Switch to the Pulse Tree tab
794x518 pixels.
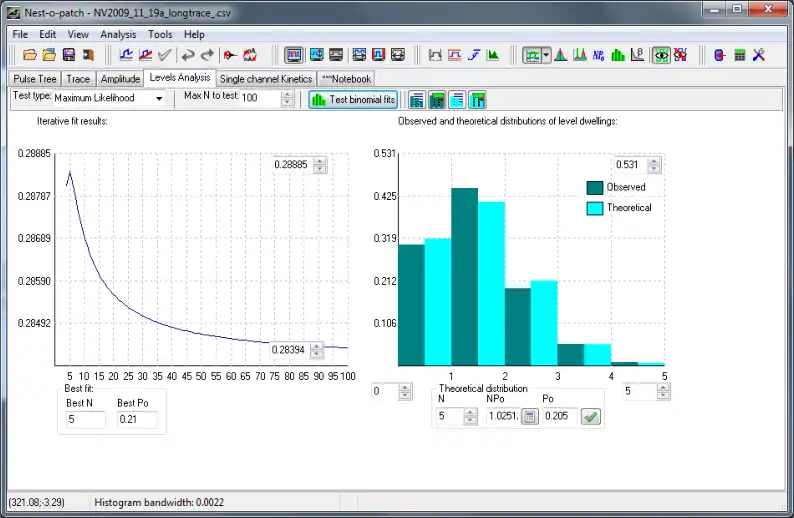click(x=35, y=79)
